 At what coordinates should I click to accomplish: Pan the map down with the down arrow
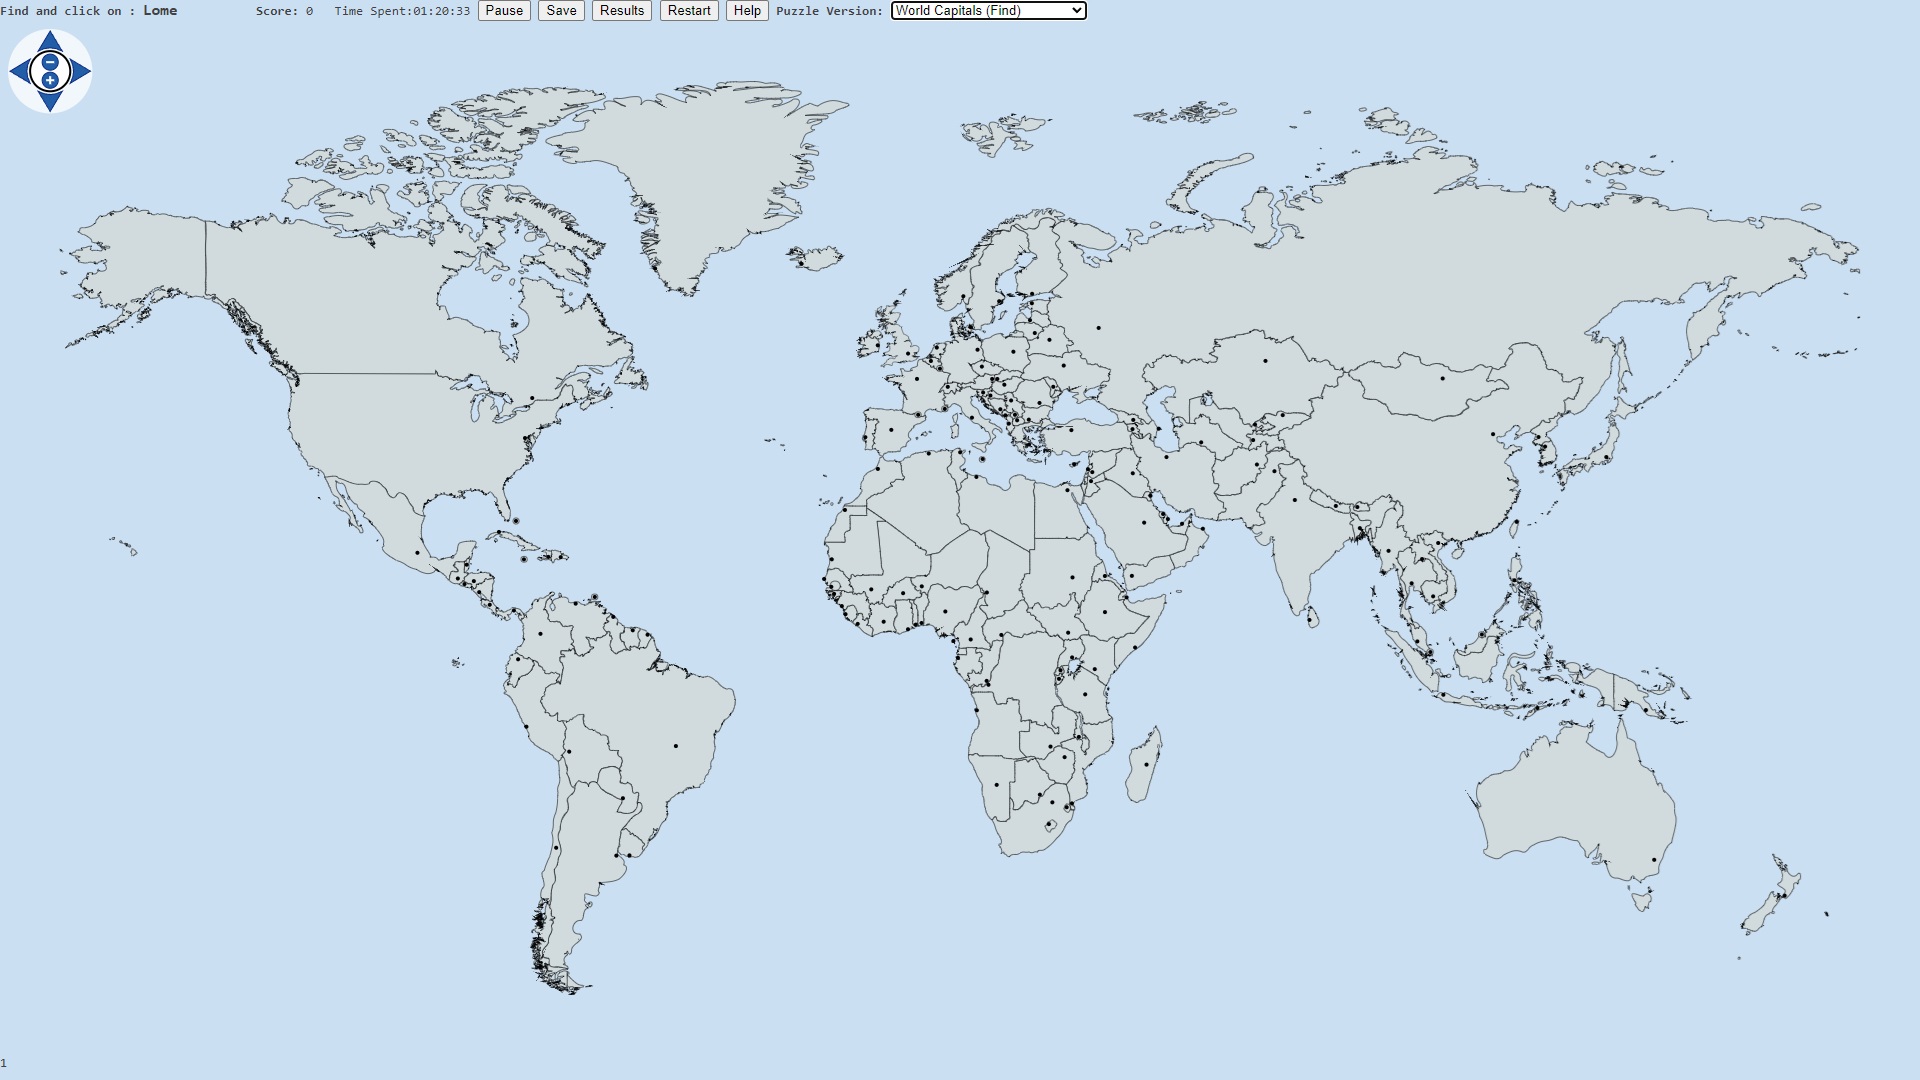(x=50, y=101)
